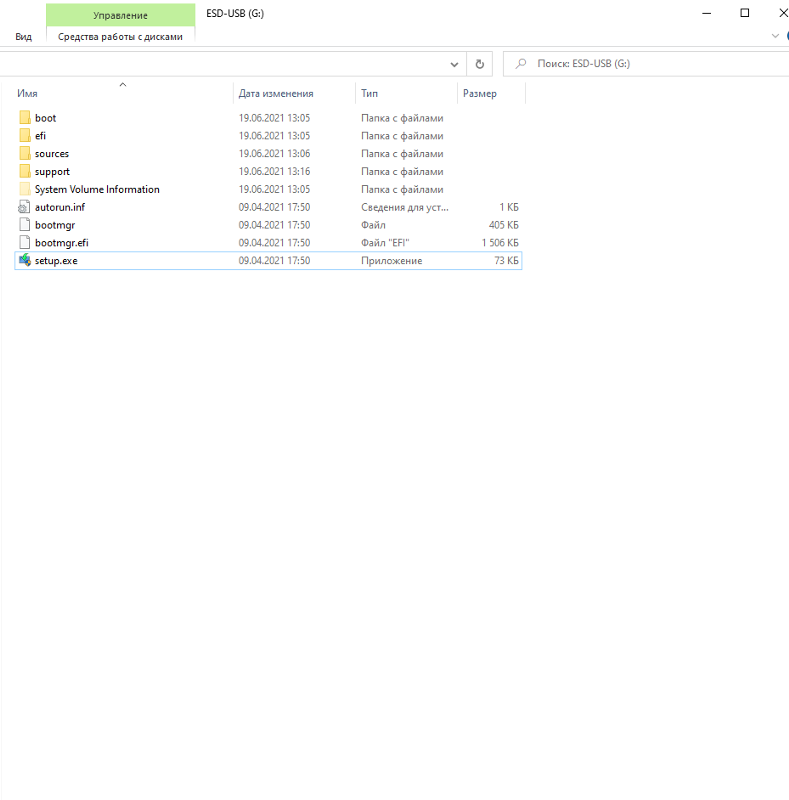The image size is (789, 800).
Task: Open the boot folder icon
Action: (24, 118)
